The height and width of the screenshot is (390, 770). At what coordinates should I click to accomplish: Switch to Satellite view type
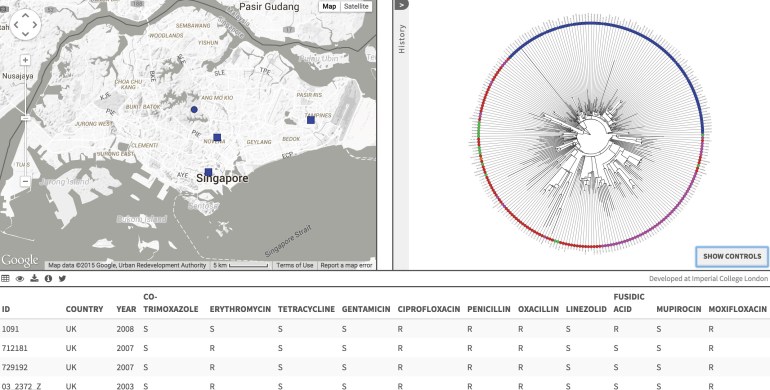[x=356, y=6]
